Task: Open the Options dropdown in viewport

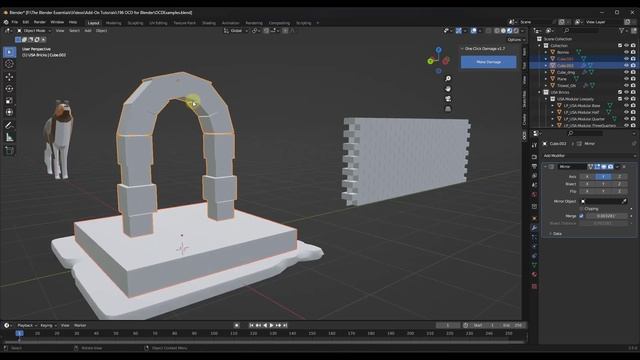Action: coord(516,40)
